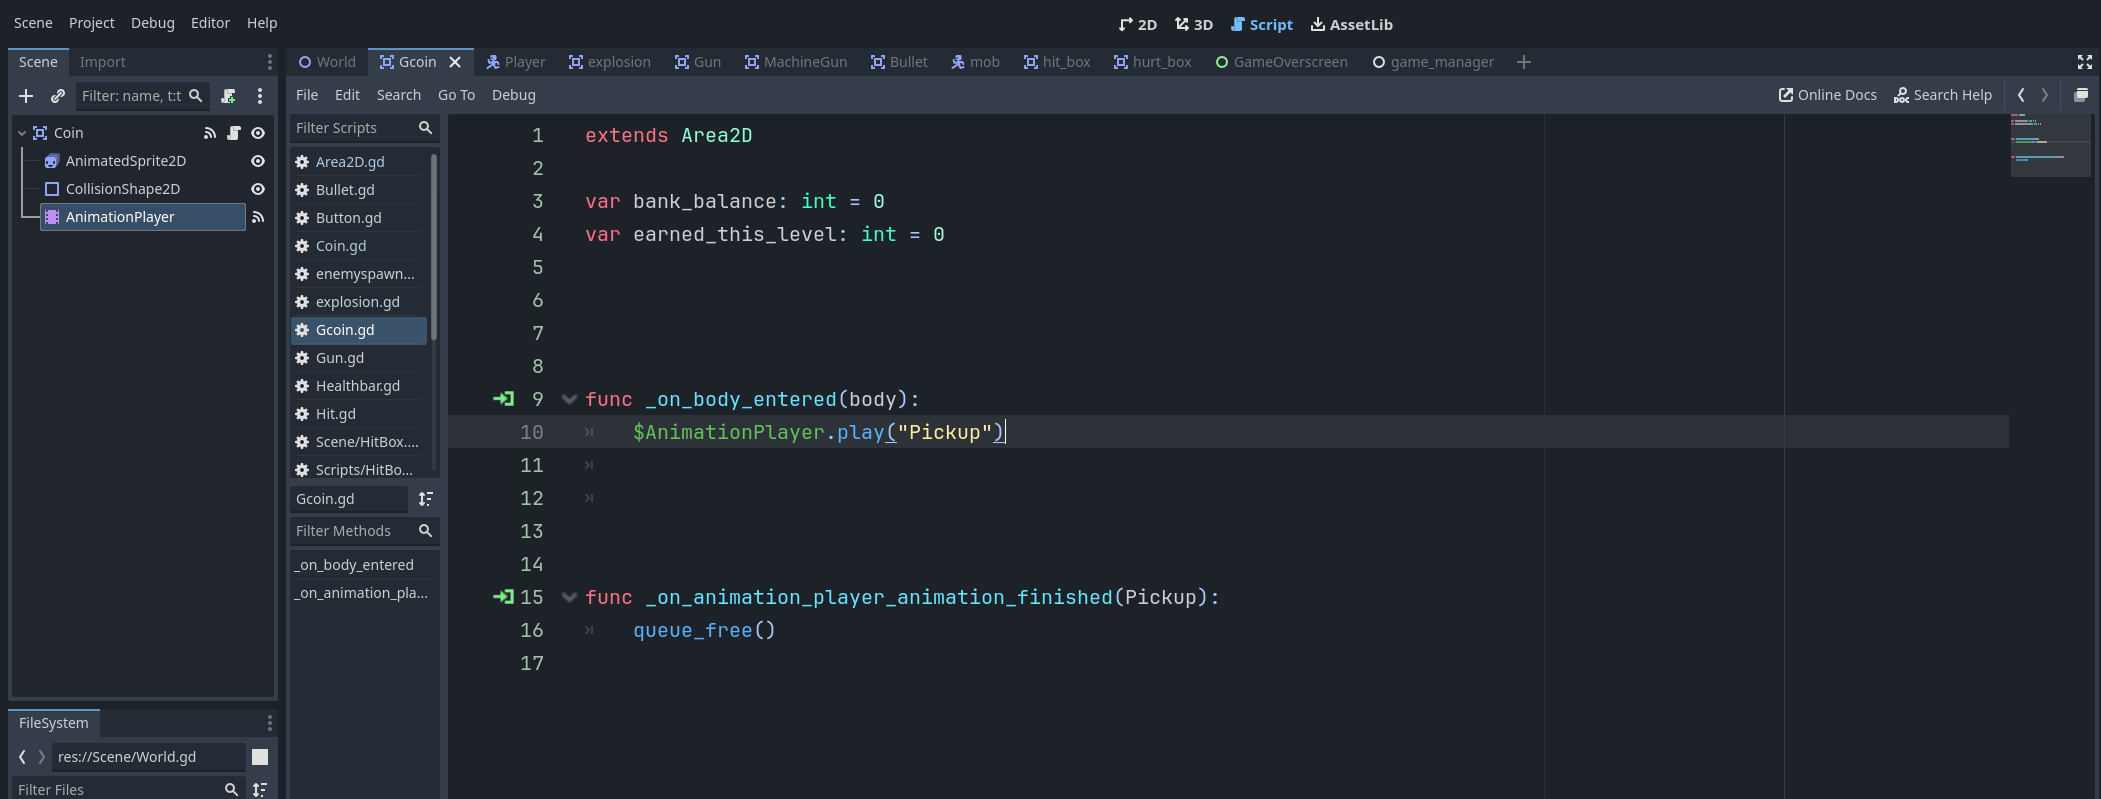Image resolution: width=2101 pixels, height=799 pixels.
Task: Add a new child node
Action: click(x=26, y=96)
